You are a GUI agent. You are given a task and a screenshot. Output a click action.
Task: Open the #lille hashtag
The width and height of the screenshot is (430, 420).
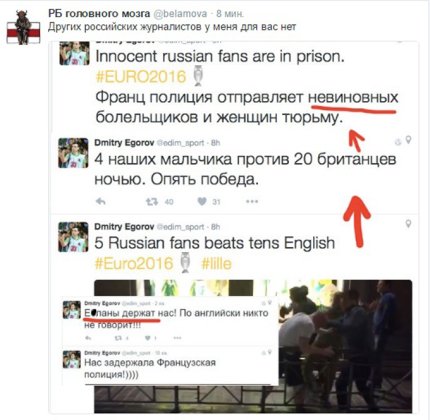(216, 263)
